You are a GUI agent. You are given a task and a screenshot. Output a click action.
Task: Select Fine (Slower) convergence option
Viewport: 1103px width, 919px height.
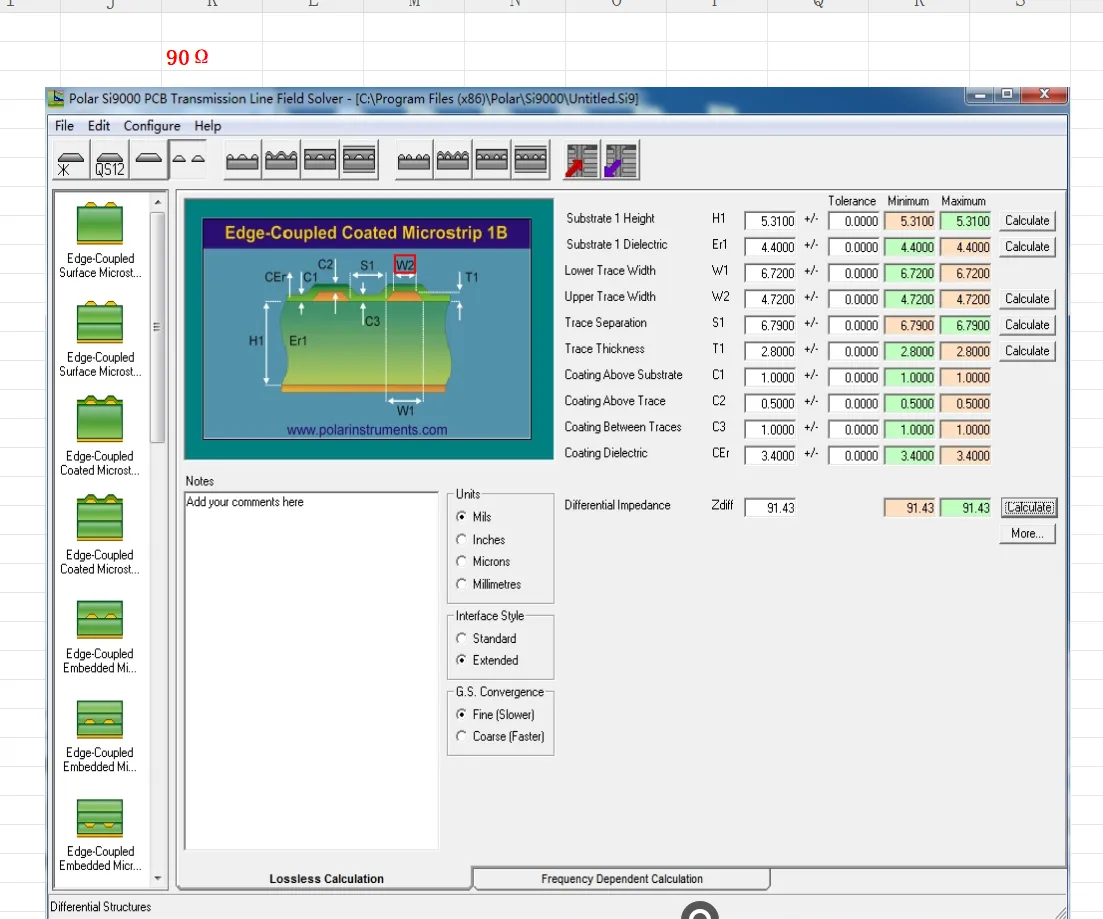coord(461,714)
